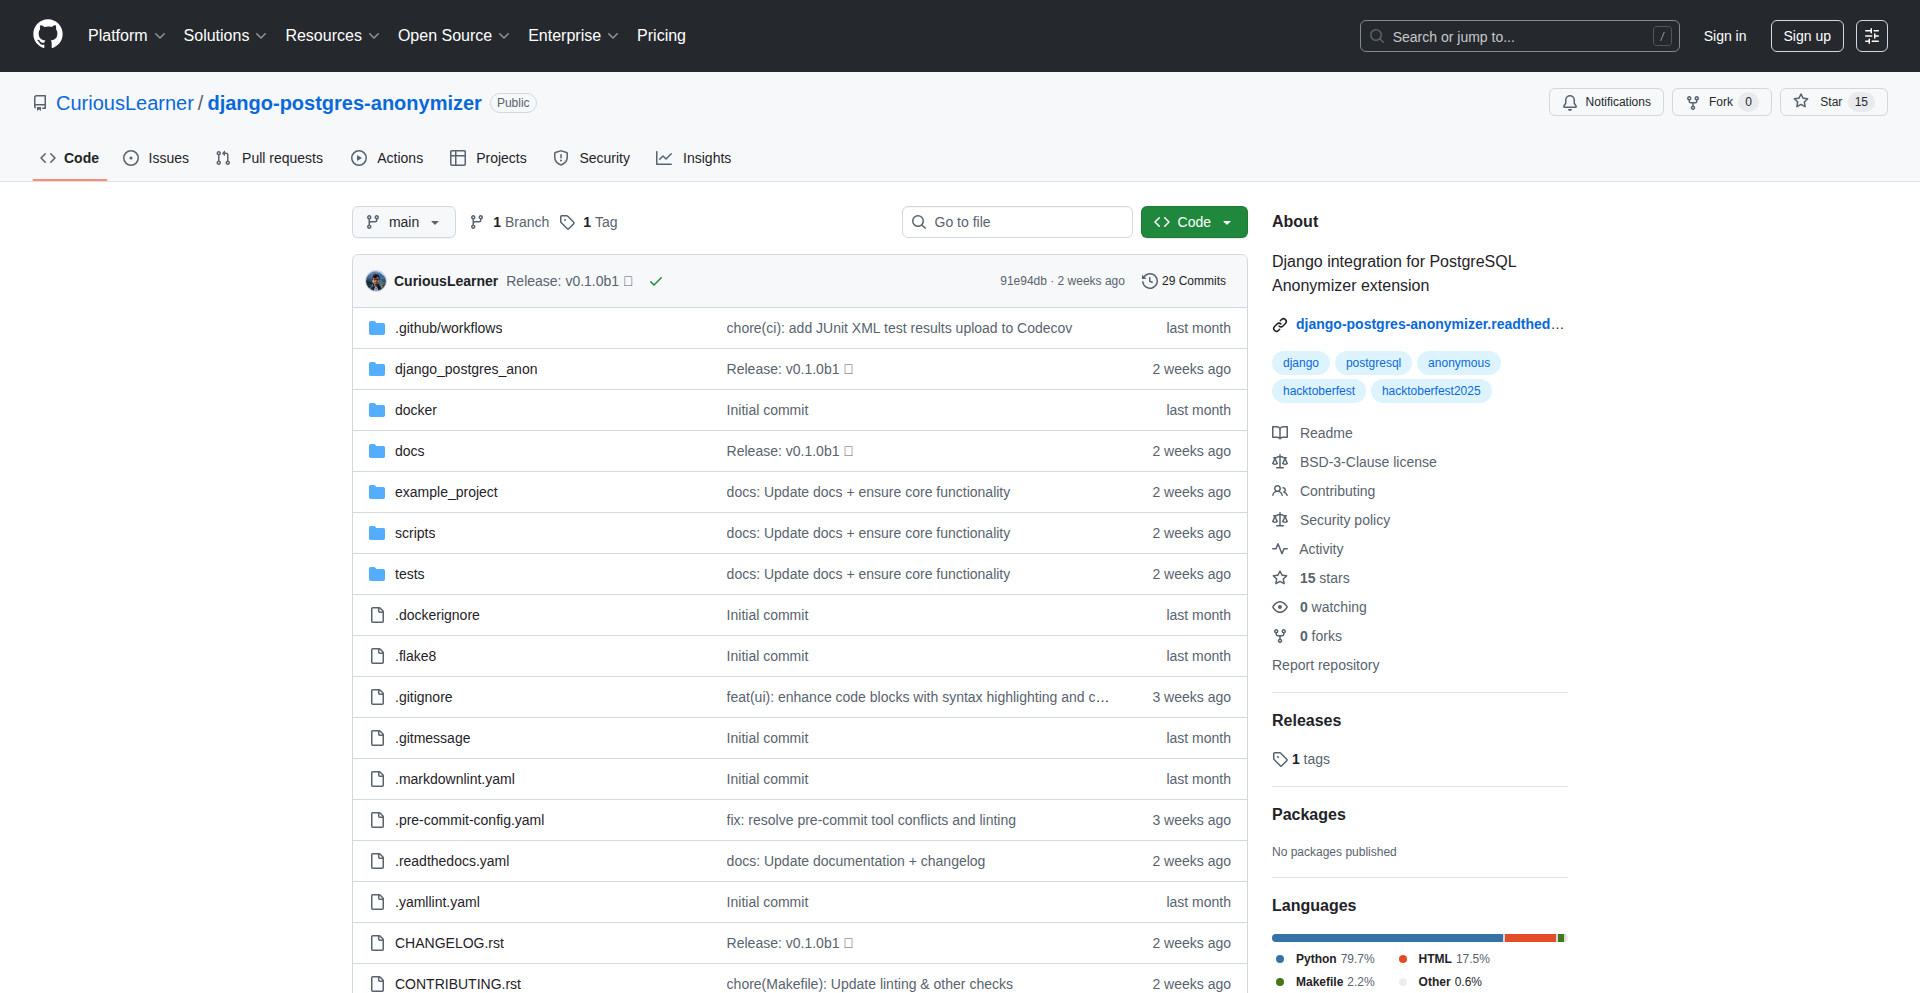The image size is (1920, 993).
Task: Expand the Open Source menu
Action: 453,36
